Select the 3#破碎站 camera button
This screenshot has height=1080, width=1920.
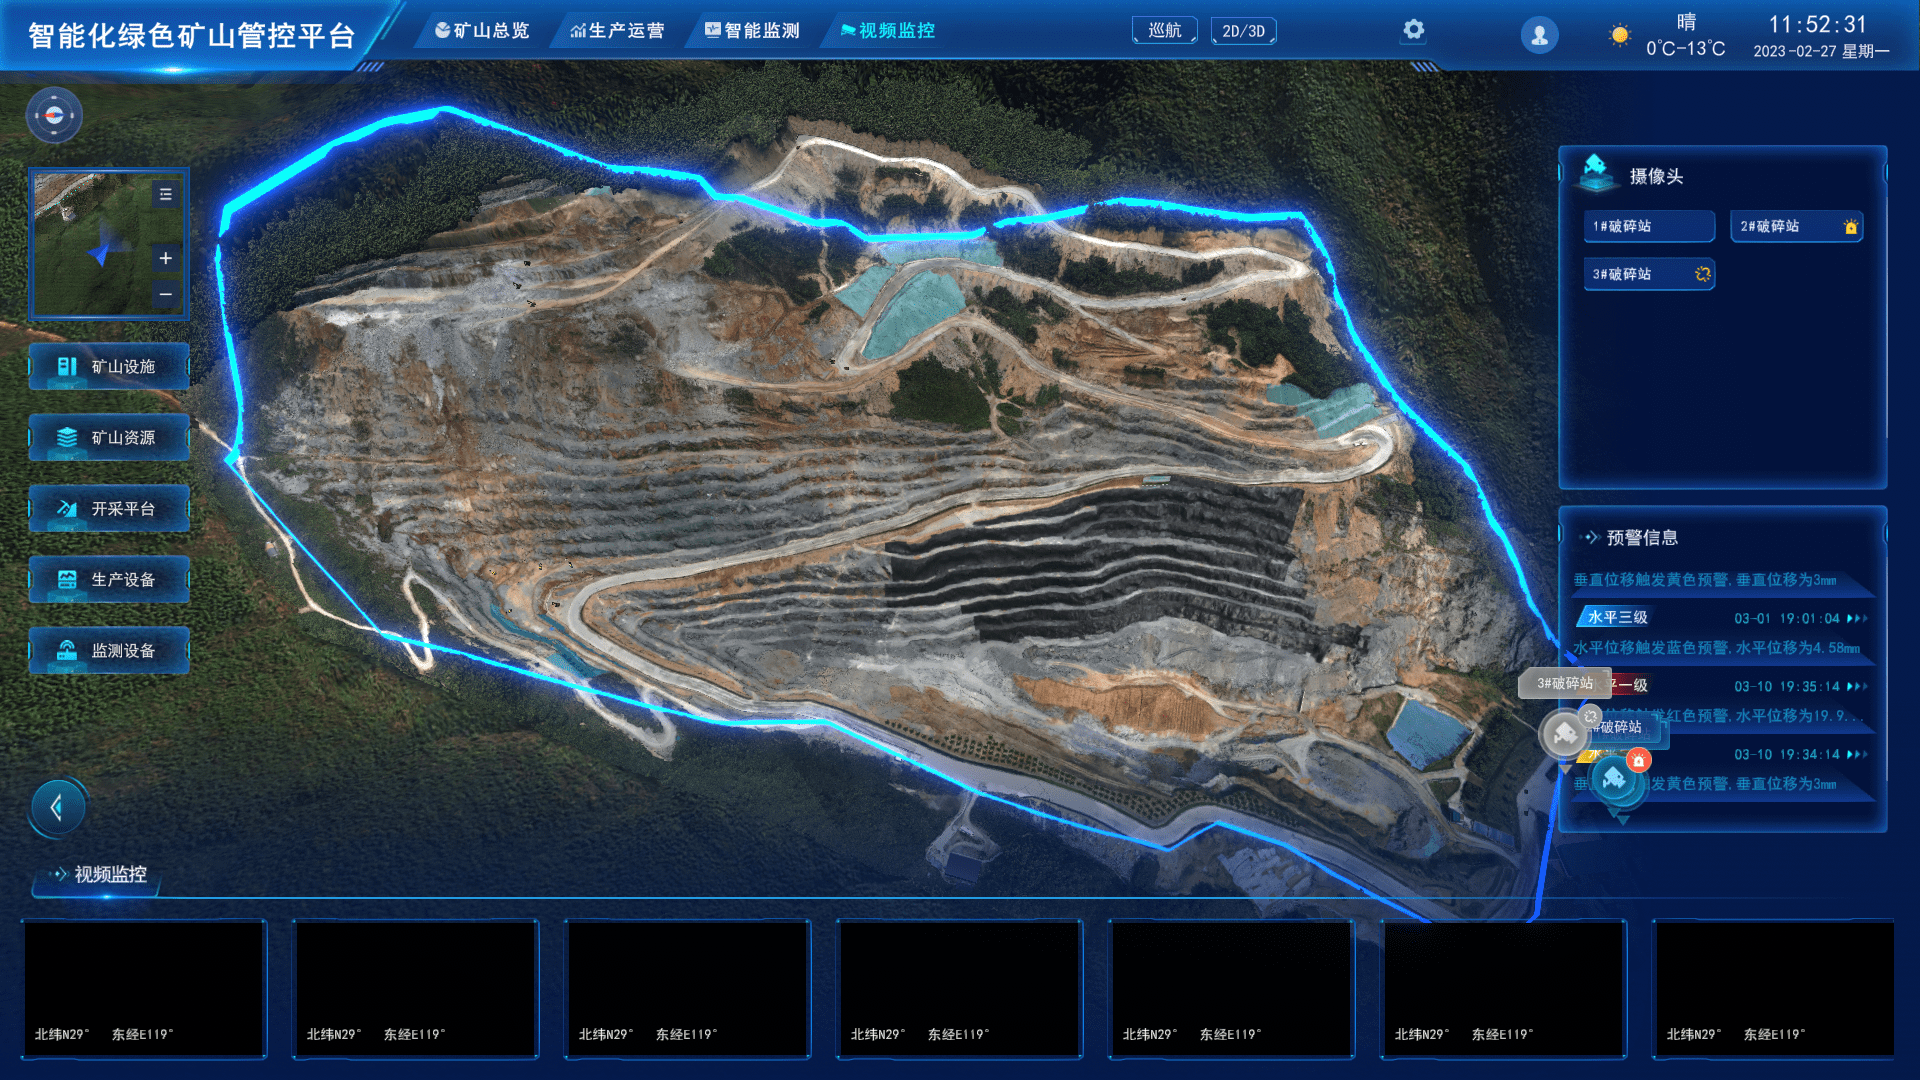[x=1649, y=274]
